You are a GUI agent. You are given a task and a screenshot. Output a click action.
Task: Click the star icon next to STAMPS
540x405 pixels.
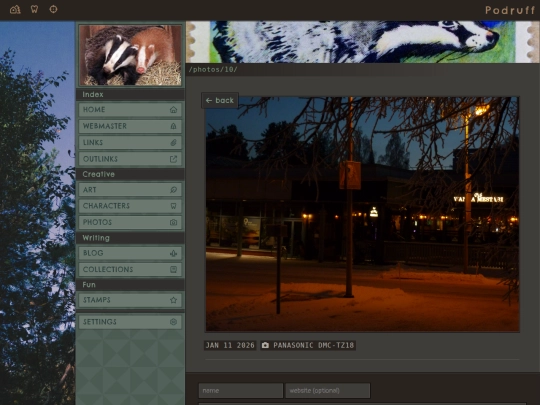[173, 300]
